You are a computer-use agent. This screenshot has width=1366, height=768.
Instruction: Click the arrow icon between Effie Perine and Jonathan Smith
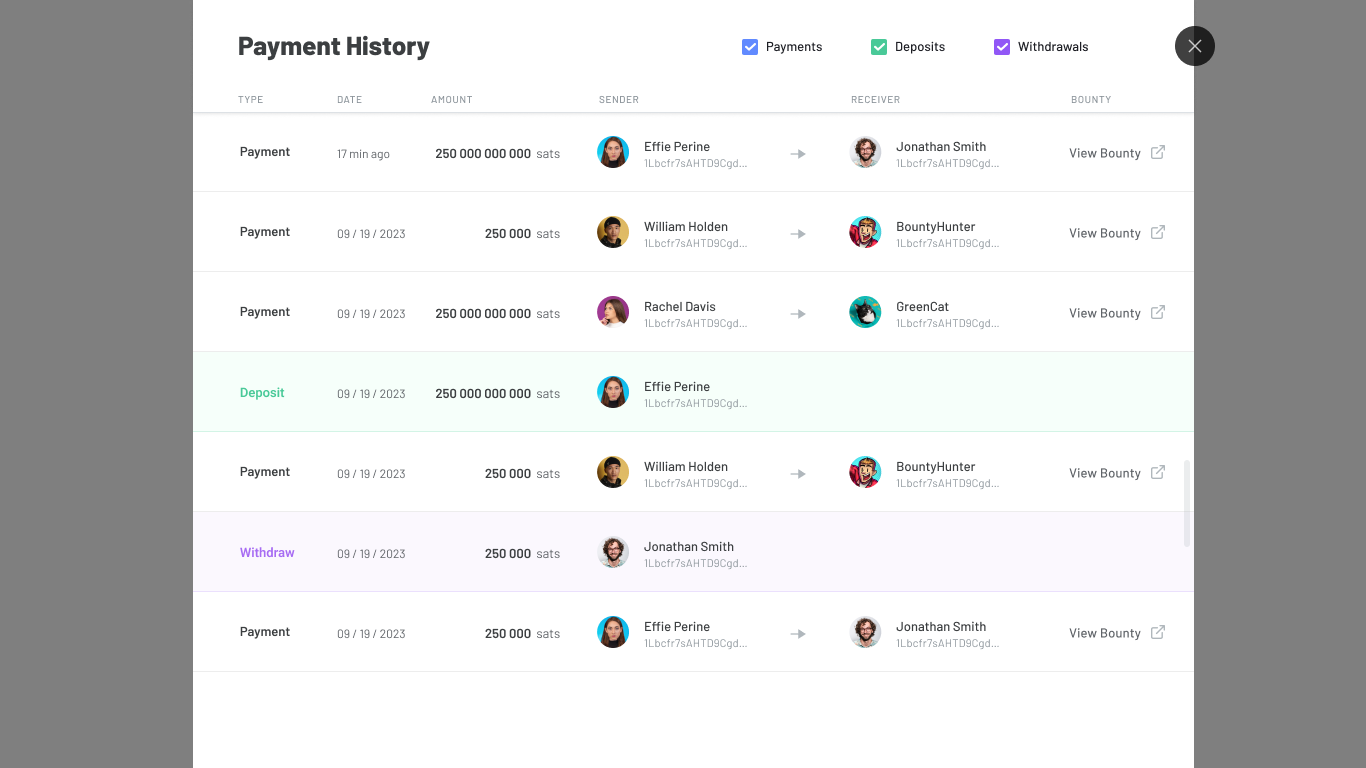coord(797,153)
